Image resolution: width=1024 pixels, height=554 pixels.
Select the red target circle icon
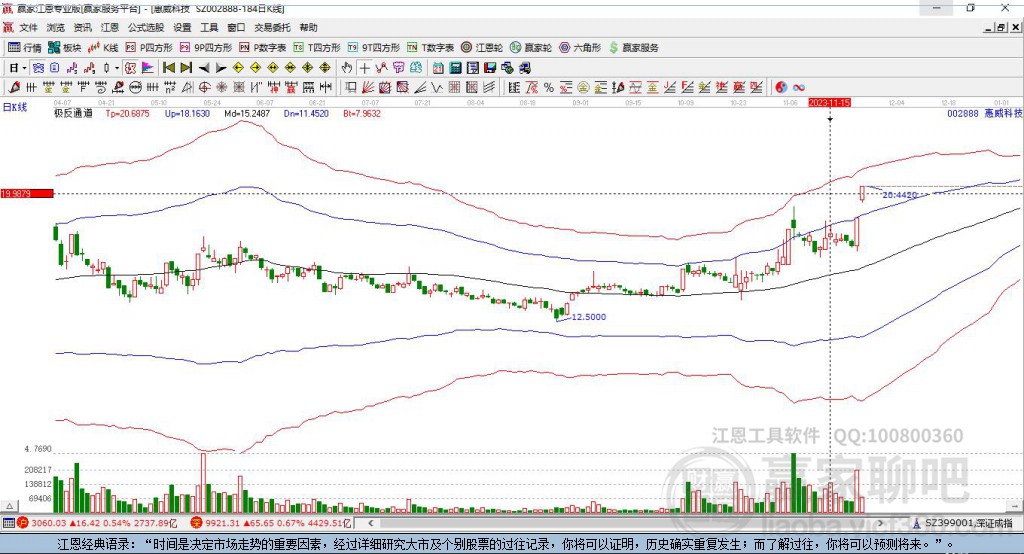(x=204, y=87)
